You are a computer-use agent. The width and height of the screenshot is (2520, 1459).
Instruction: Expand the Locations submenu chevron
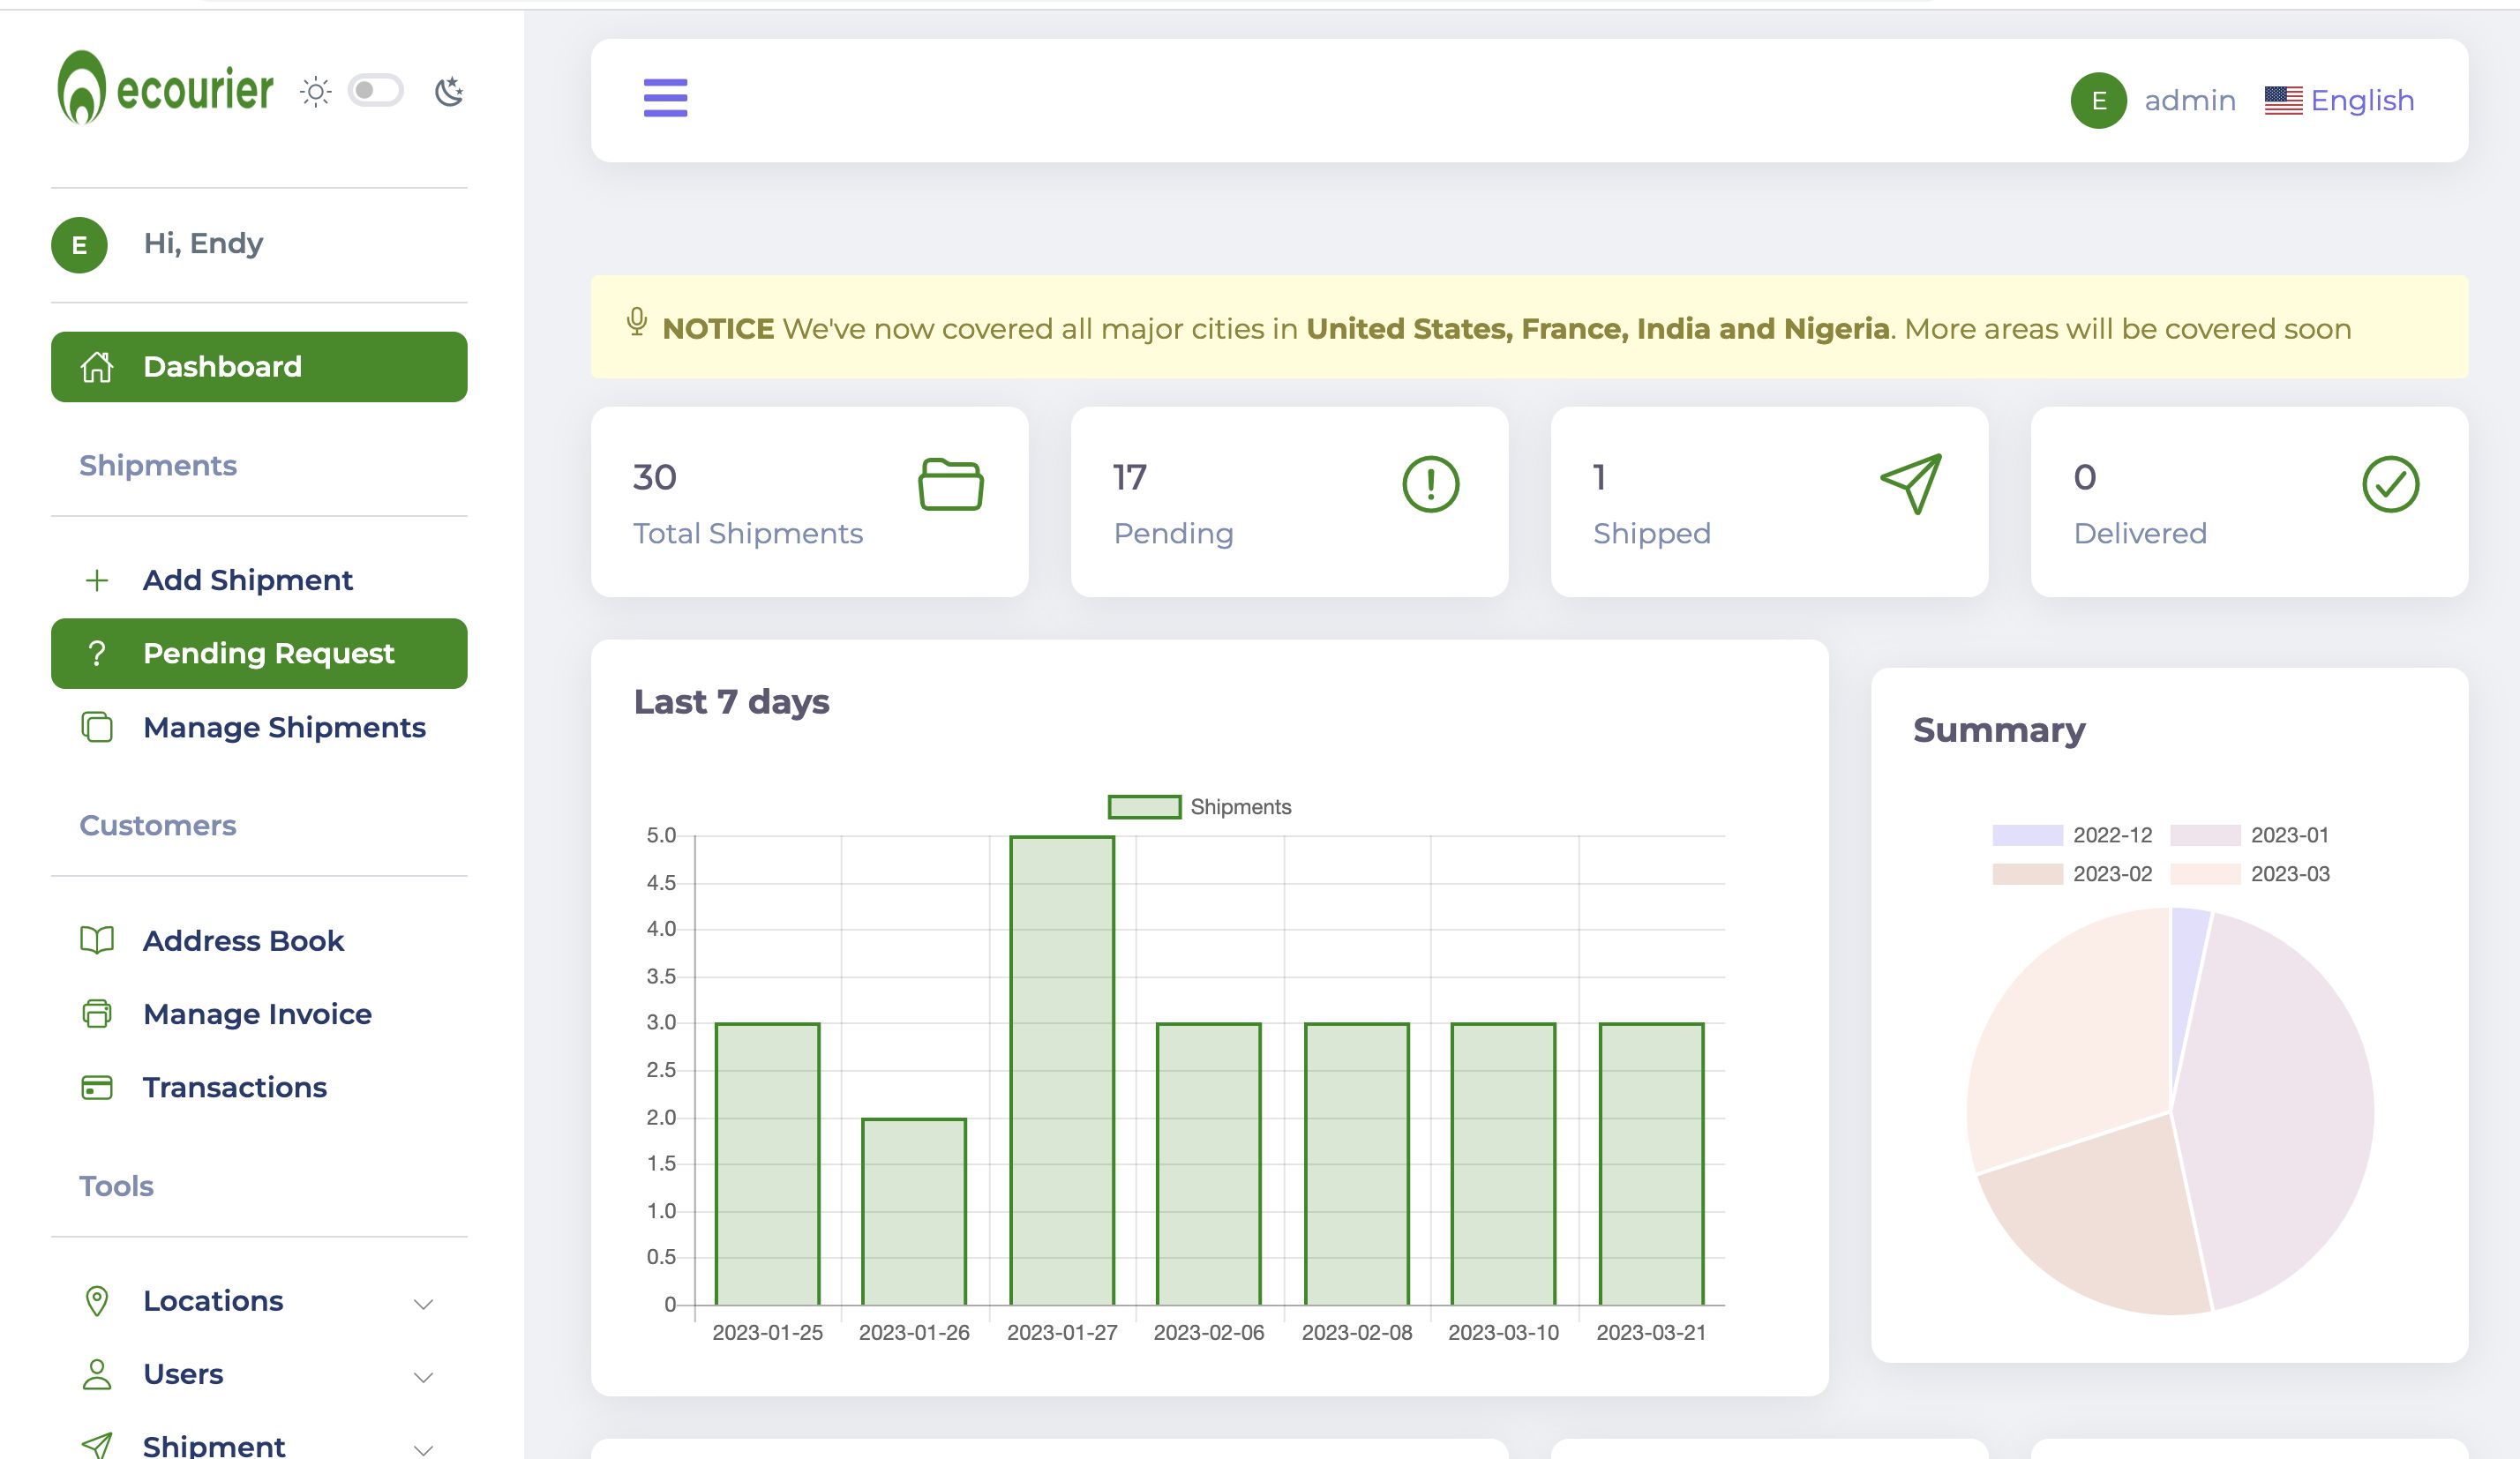(423, 1304)
